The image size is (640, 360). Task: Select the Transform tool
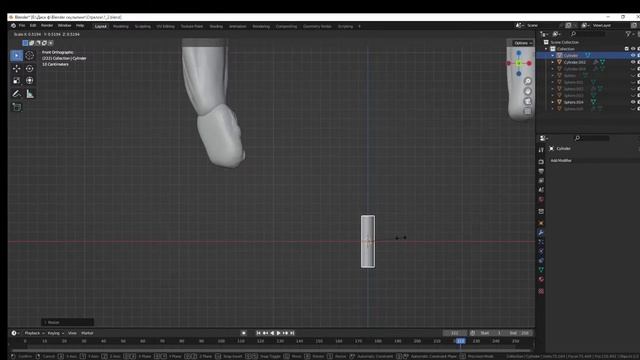click(30, 81)
